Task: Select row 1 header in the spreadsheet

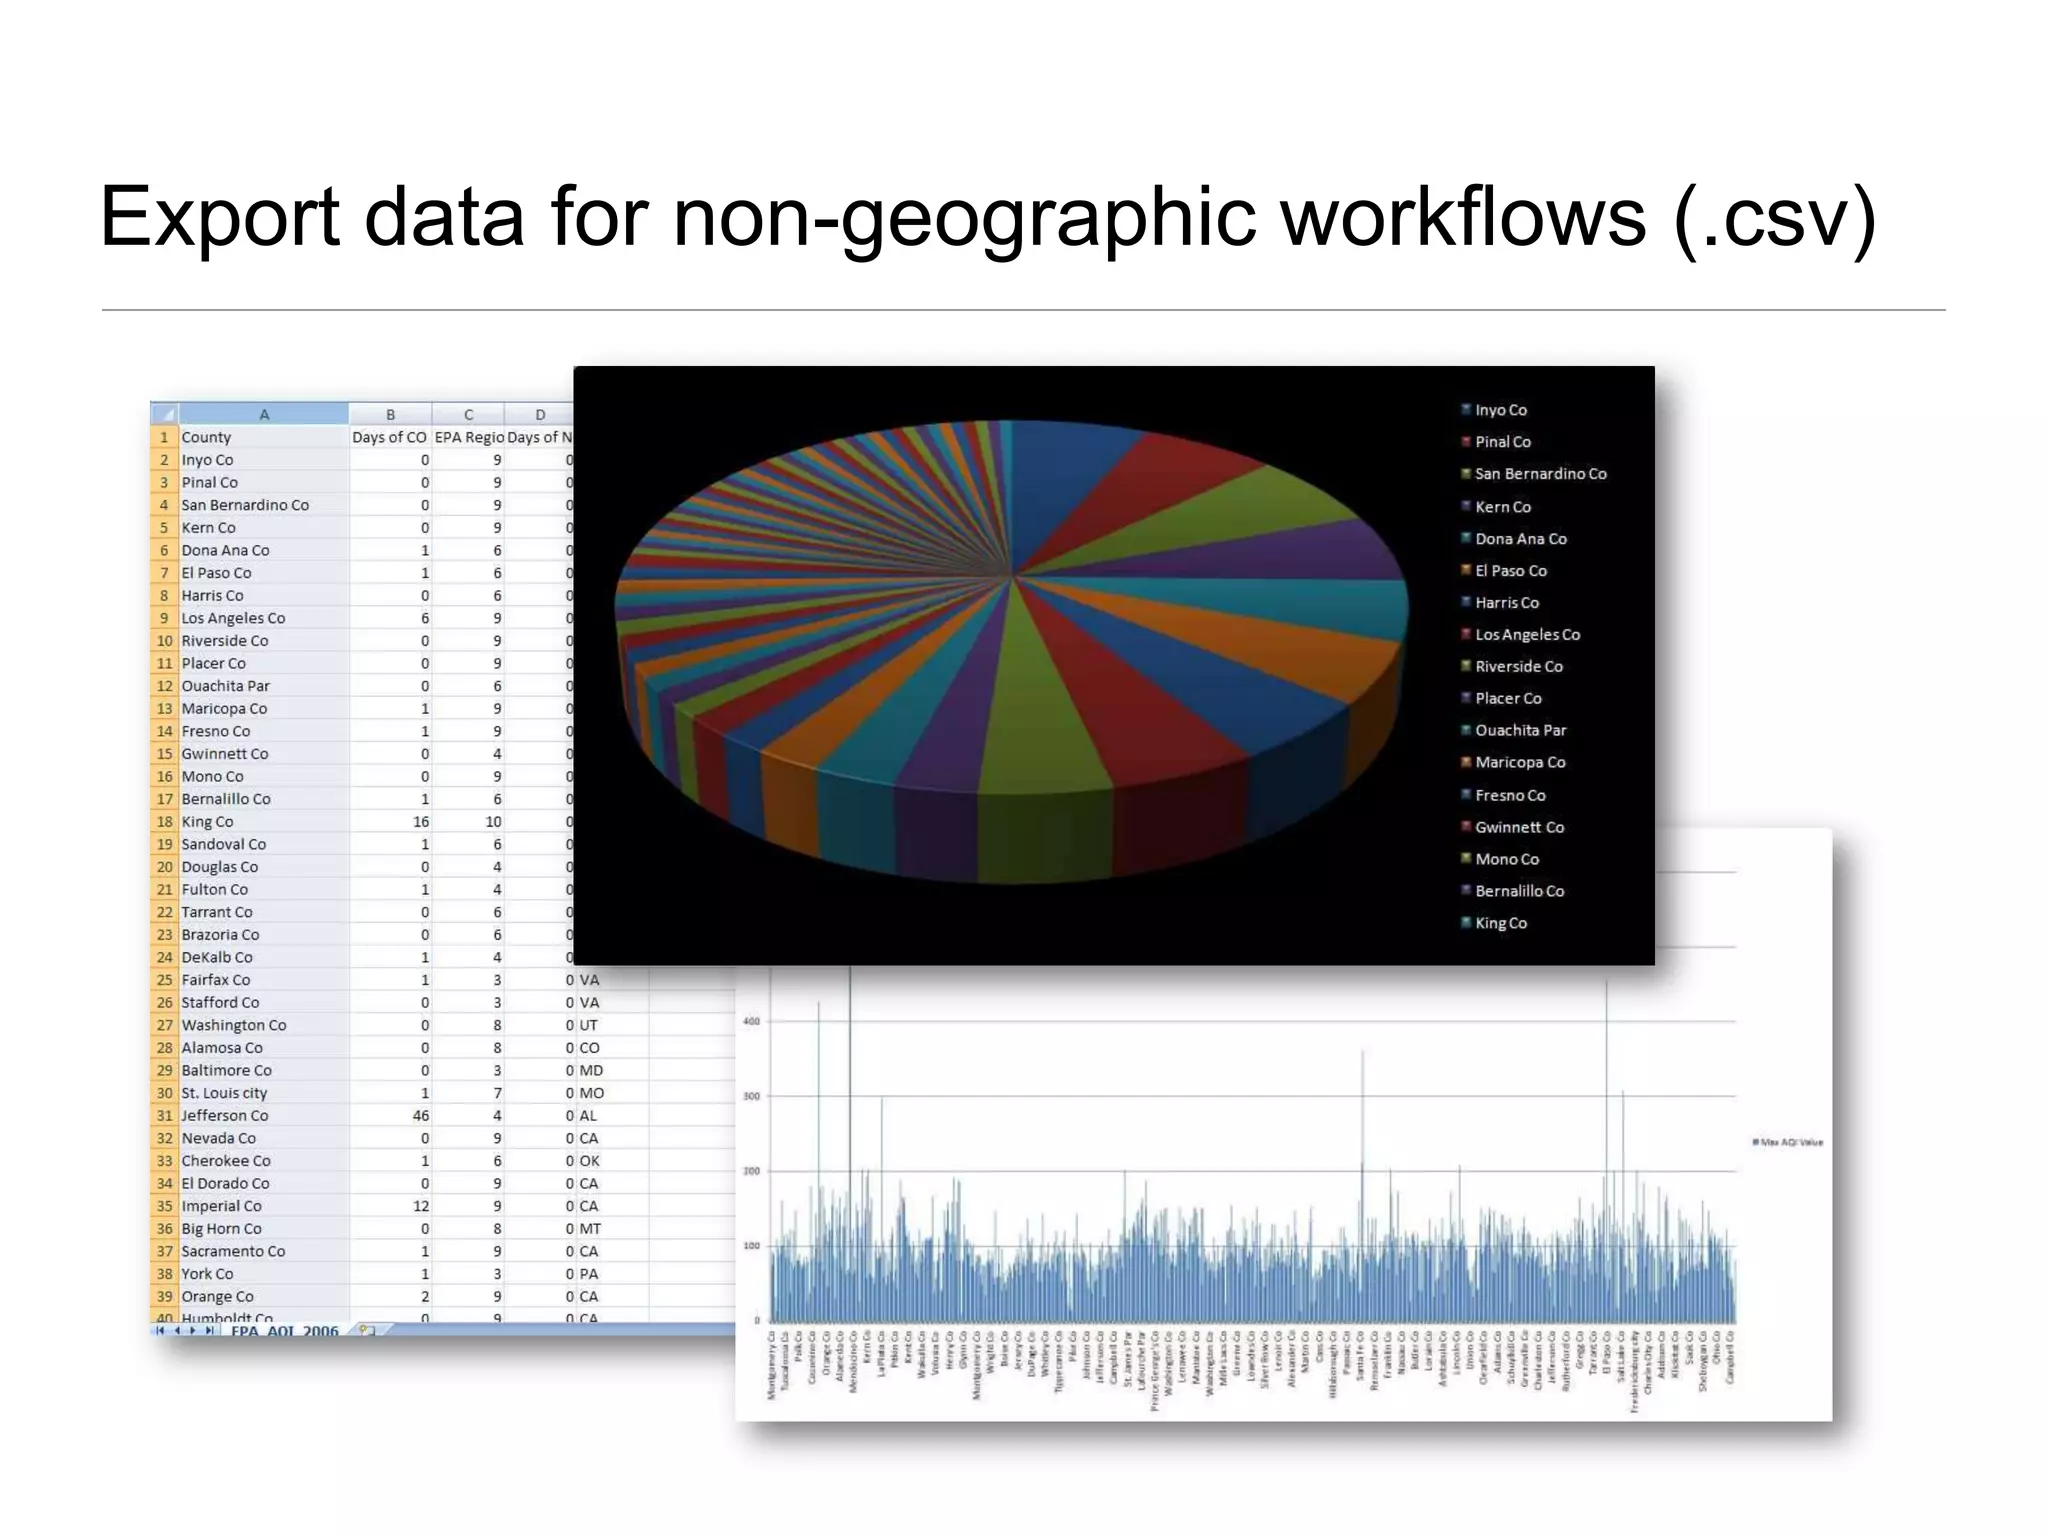Action: pyautogui.click(x=165, y=437)
